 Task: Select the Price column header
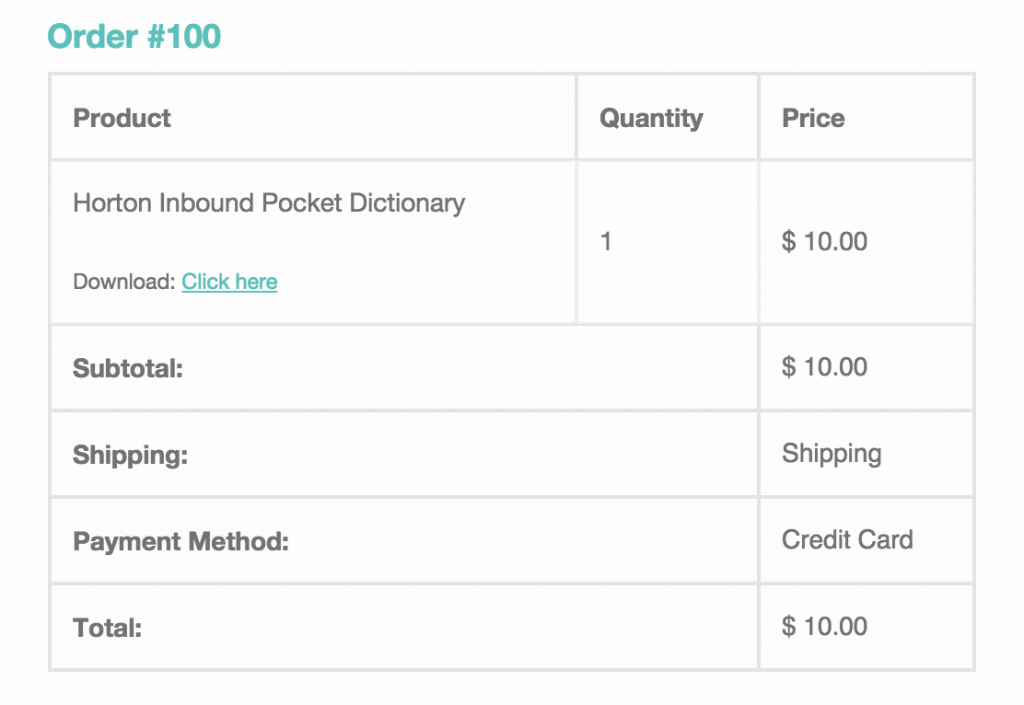tap(813, 118)
